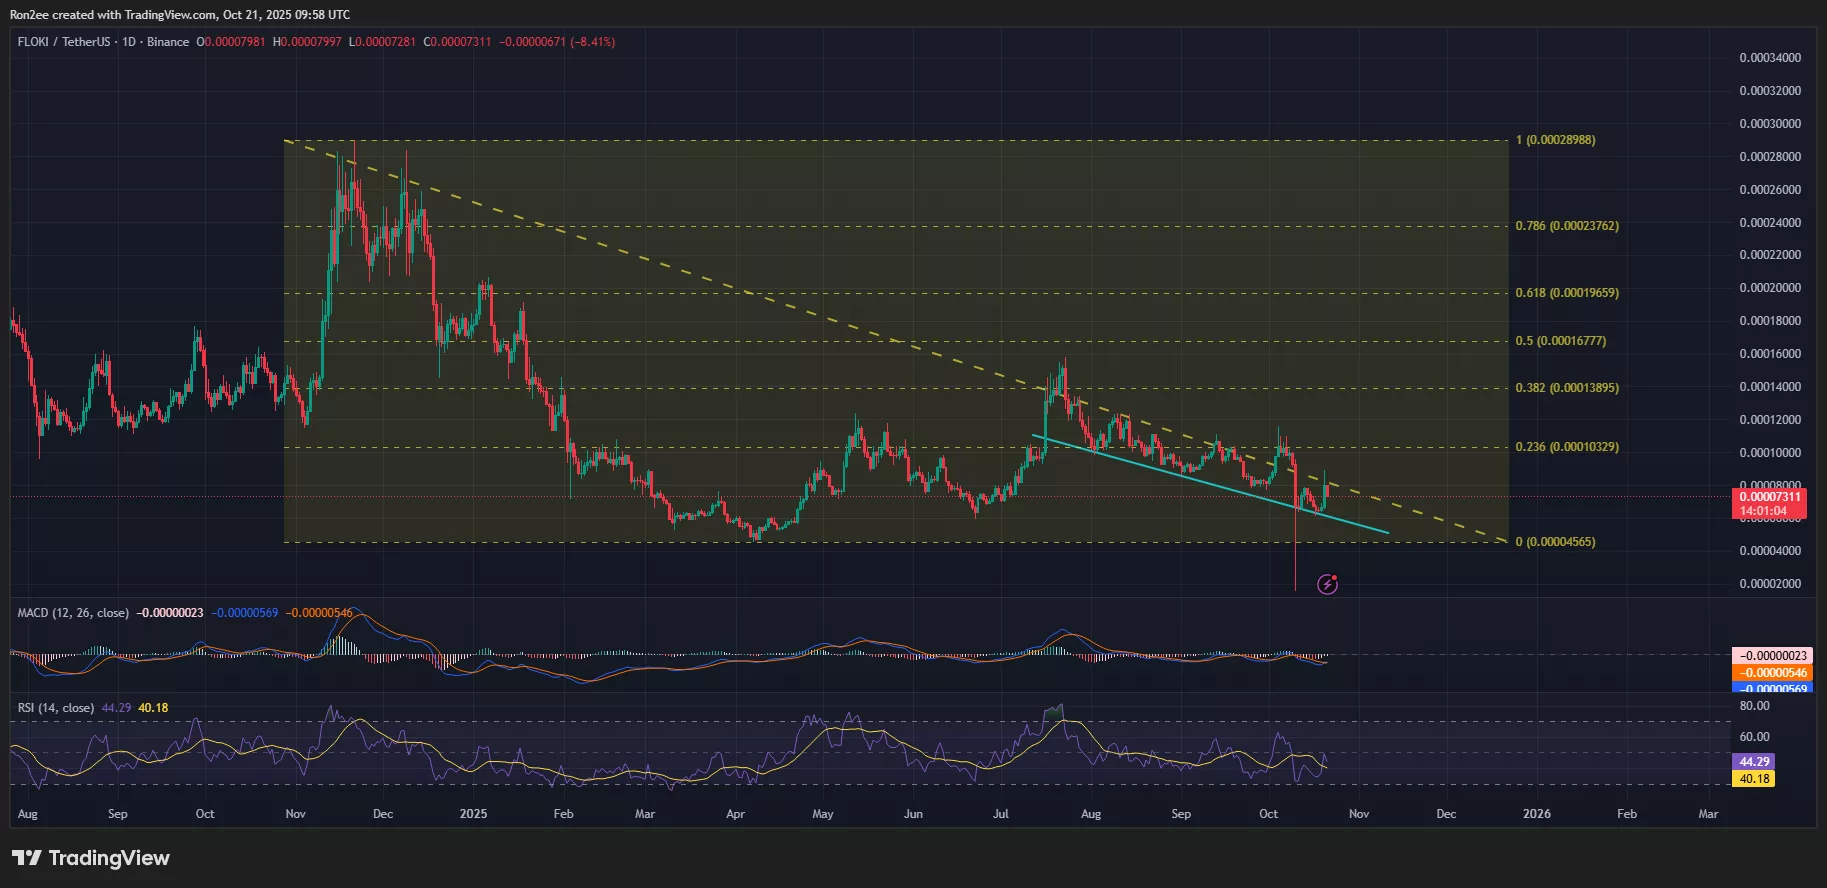Click the 2025 label on time axis
The image size is (1827, 888).
473,814
